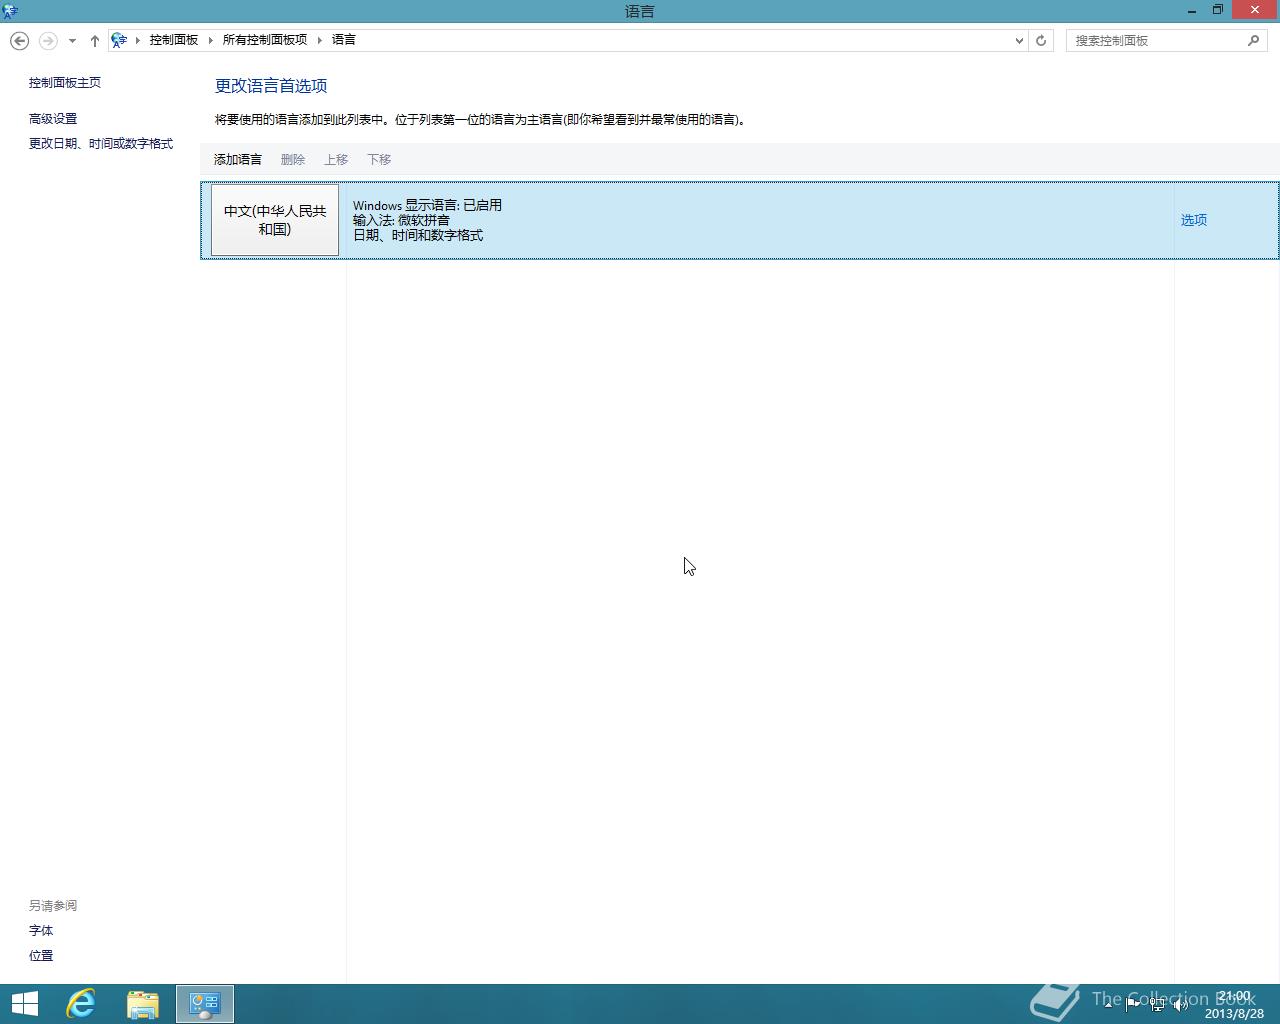Click 删除 toolbar button
Screen dimensions: 1280x1024
pyautogui.click(x=293, y=160)
